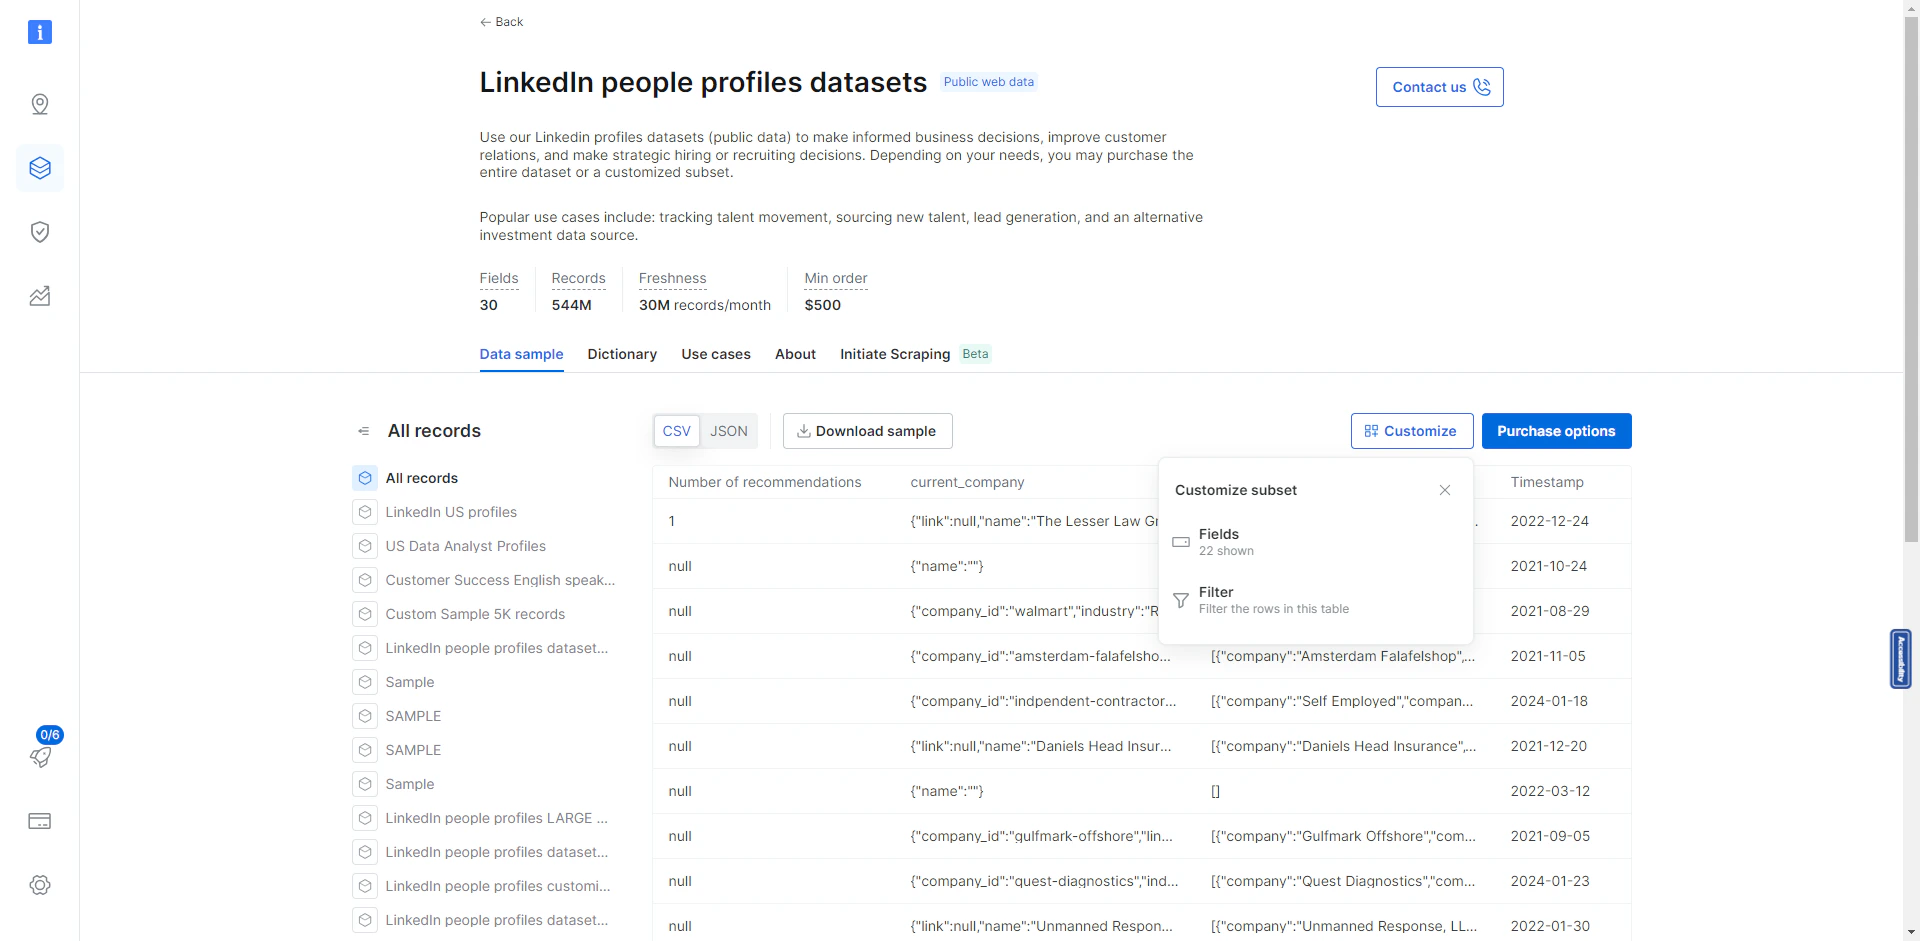Open the analytics chart sidebar icon
Image resolution: width=1920 pixels, height=941 pixels.
[x=40, y=296]
